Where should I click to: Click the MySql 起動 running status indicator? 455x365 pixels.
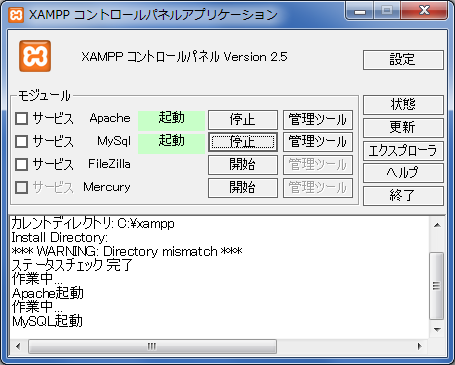coord(171,143)
